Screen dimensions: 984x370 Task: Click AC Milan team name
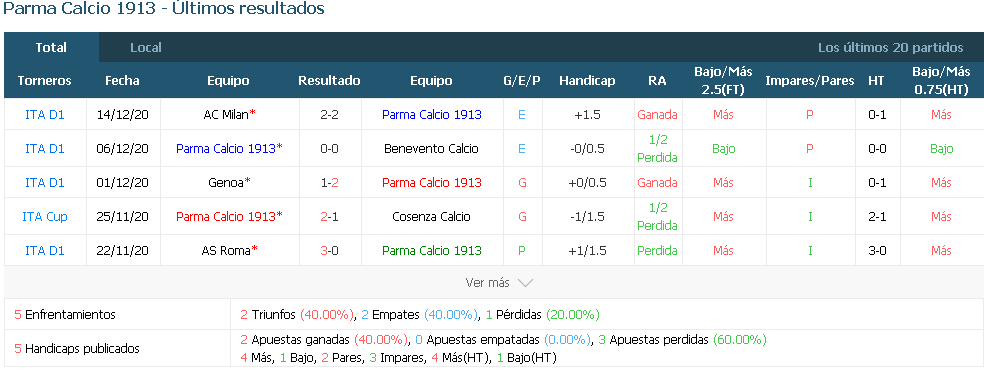click(226, 115)
